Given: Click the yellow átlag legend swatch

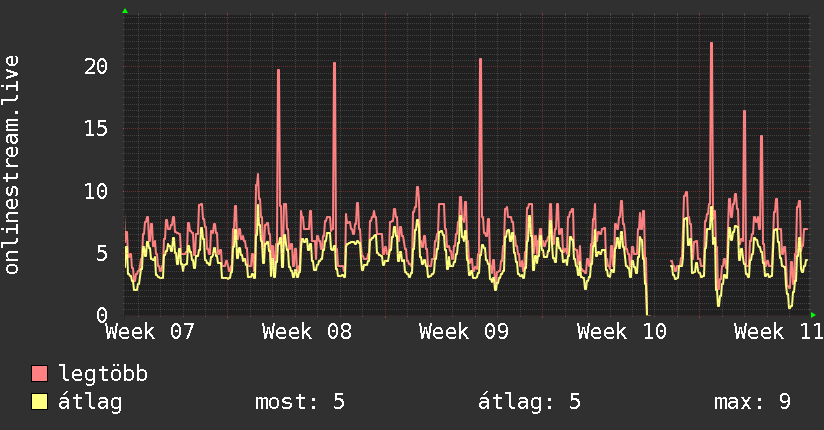Looking at the screenshot, I should (39, 402).
